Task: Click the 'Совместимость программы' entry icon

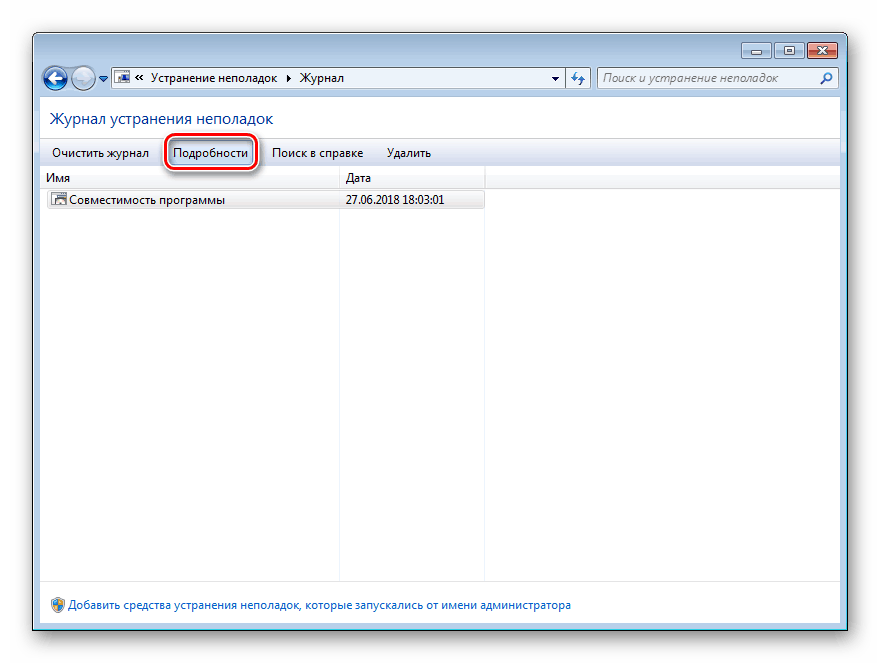Action: (58, 199)
